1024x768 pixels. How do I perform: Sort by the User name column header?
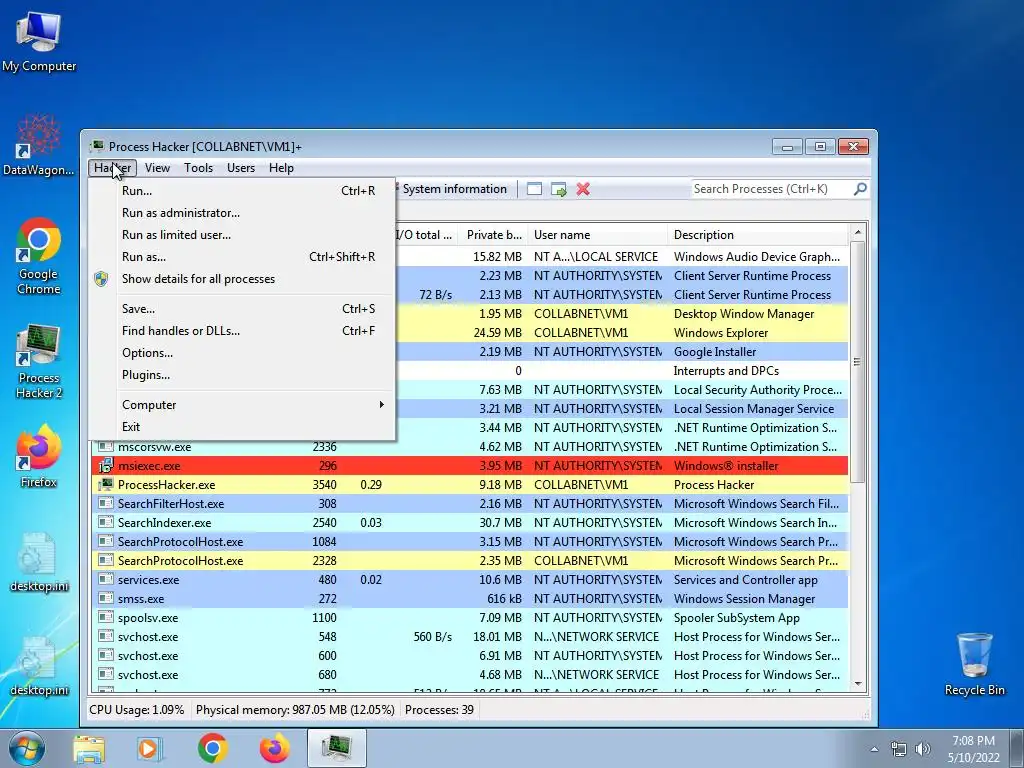click(x=597, y=235)
